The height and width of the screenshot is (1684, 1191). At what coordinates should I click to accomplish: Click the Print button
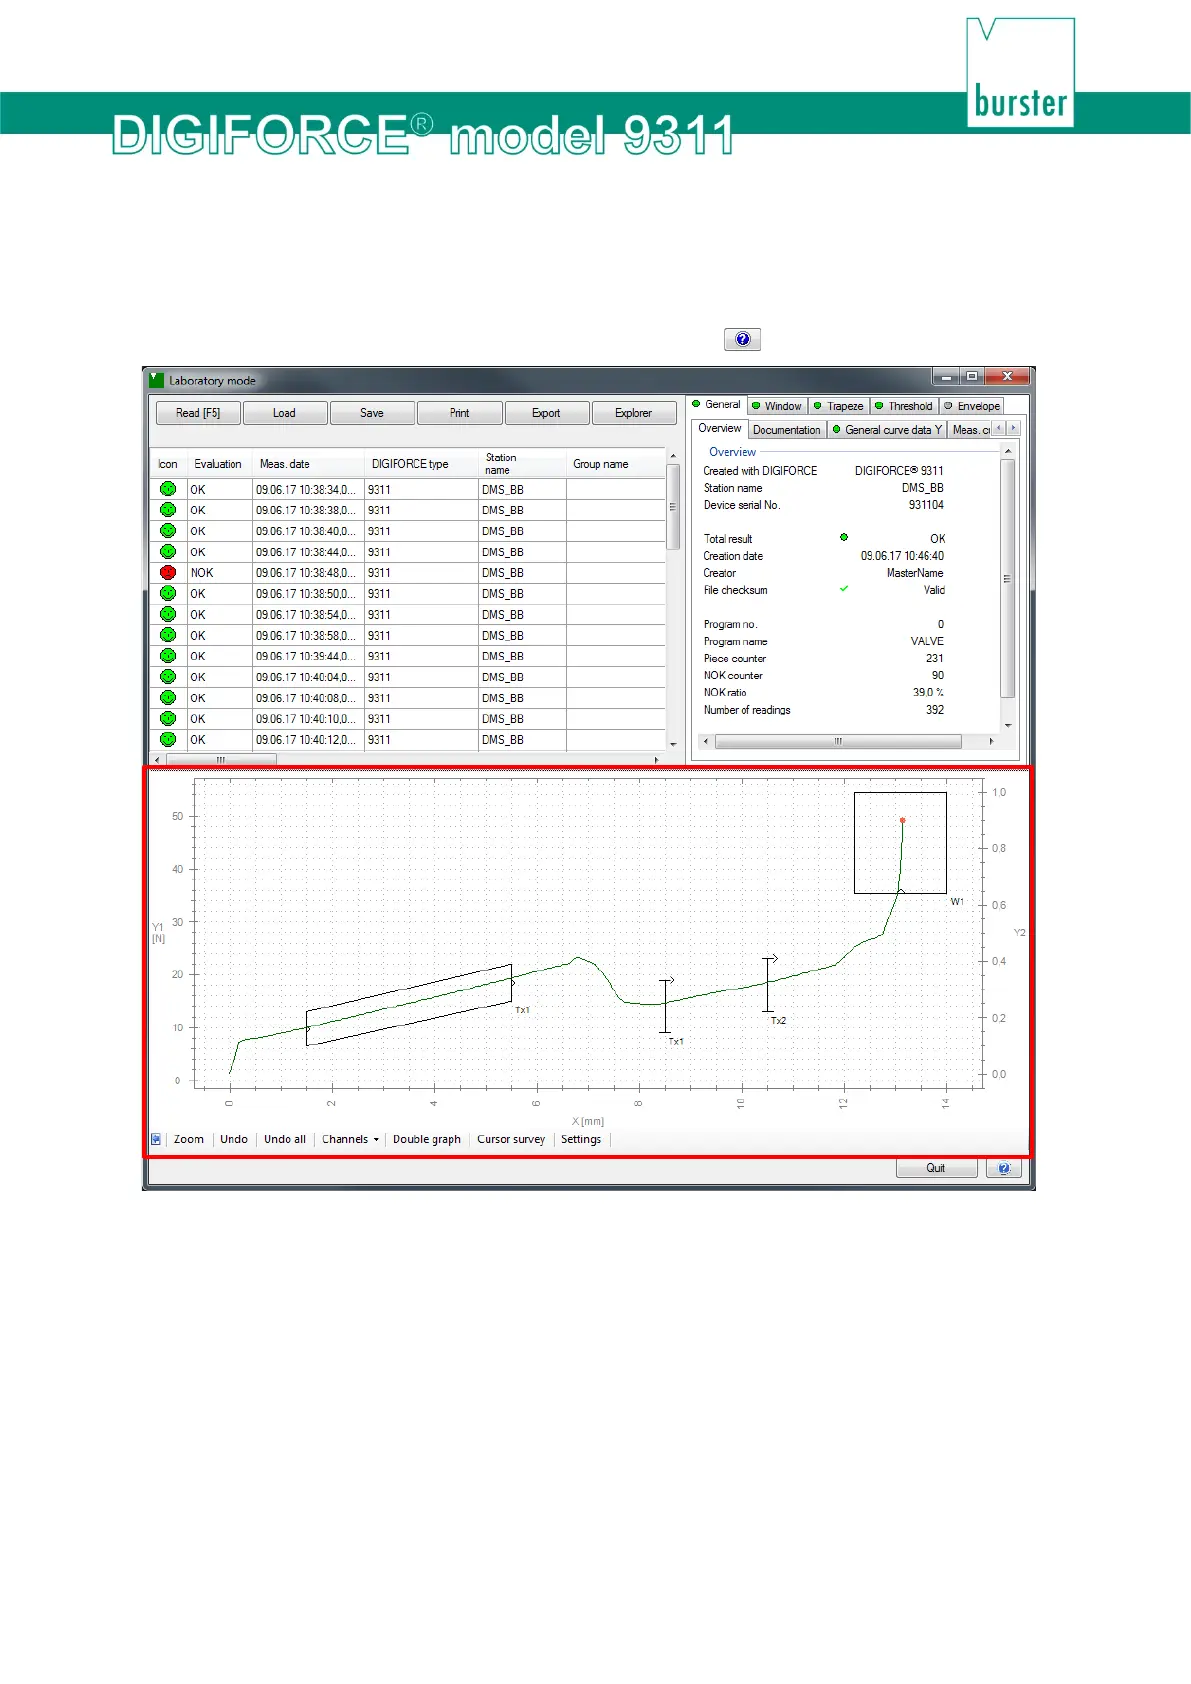tap(459, 413)
